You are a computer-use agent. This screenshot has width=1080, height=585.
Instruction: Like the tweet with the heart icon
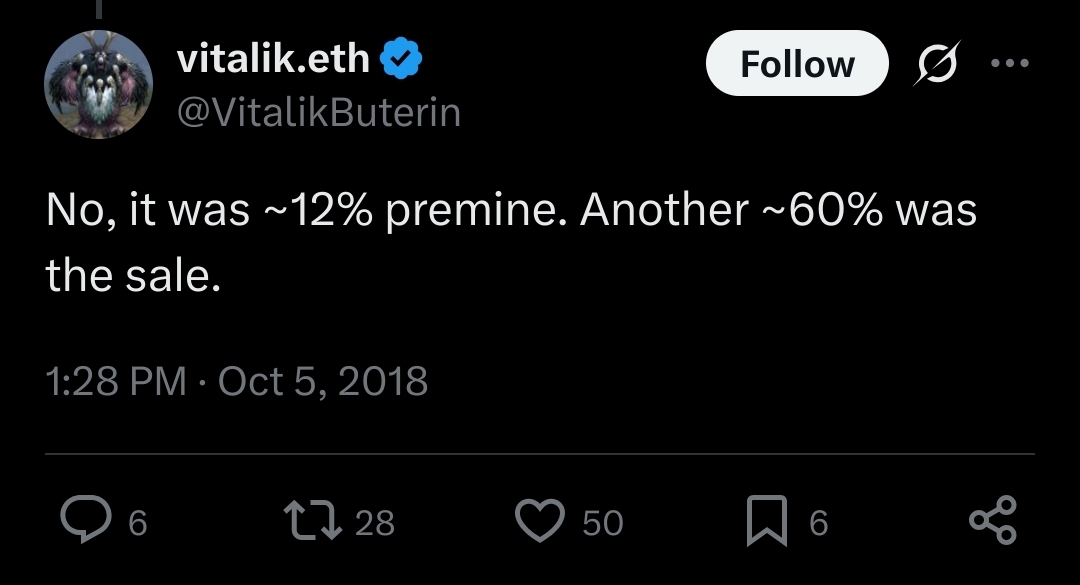pos(540,522)
